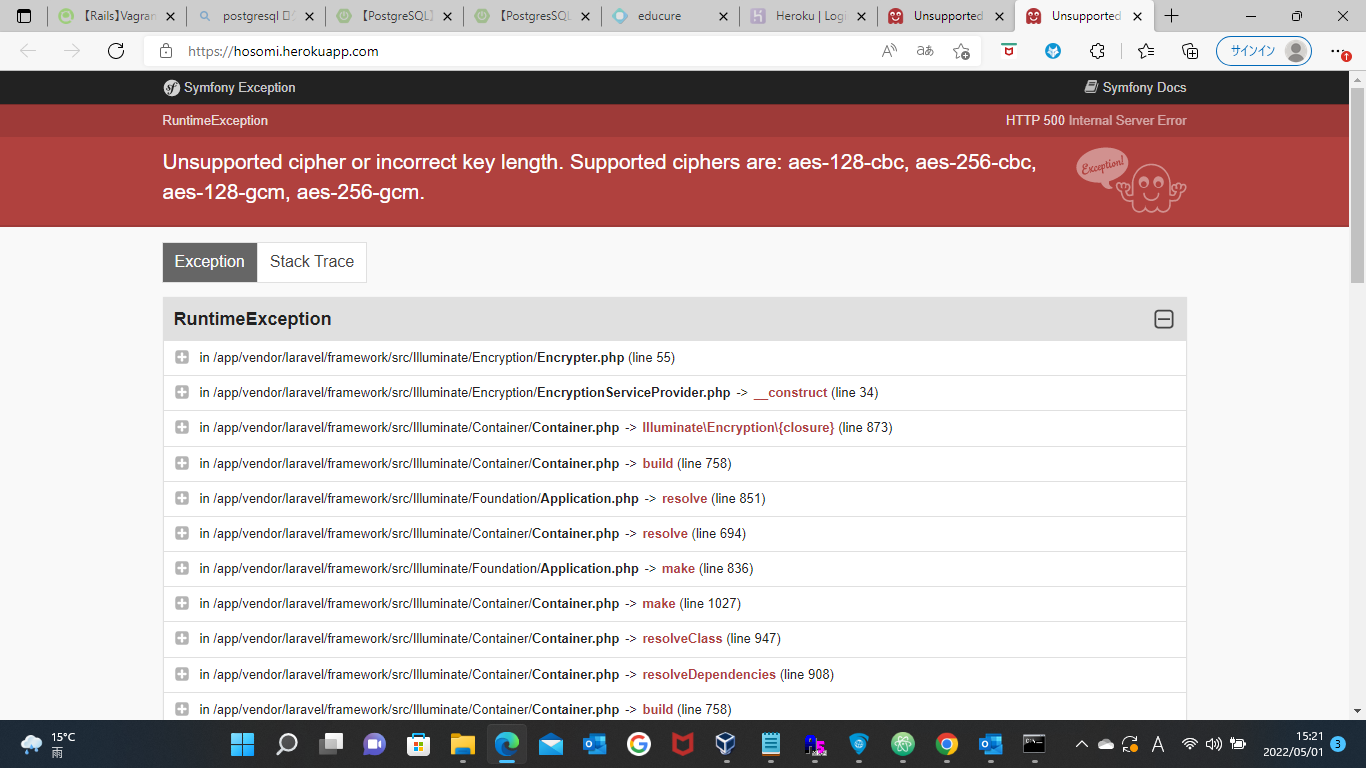Open the clock and date panel
1366x768 pixels.
pos(1292,744)
